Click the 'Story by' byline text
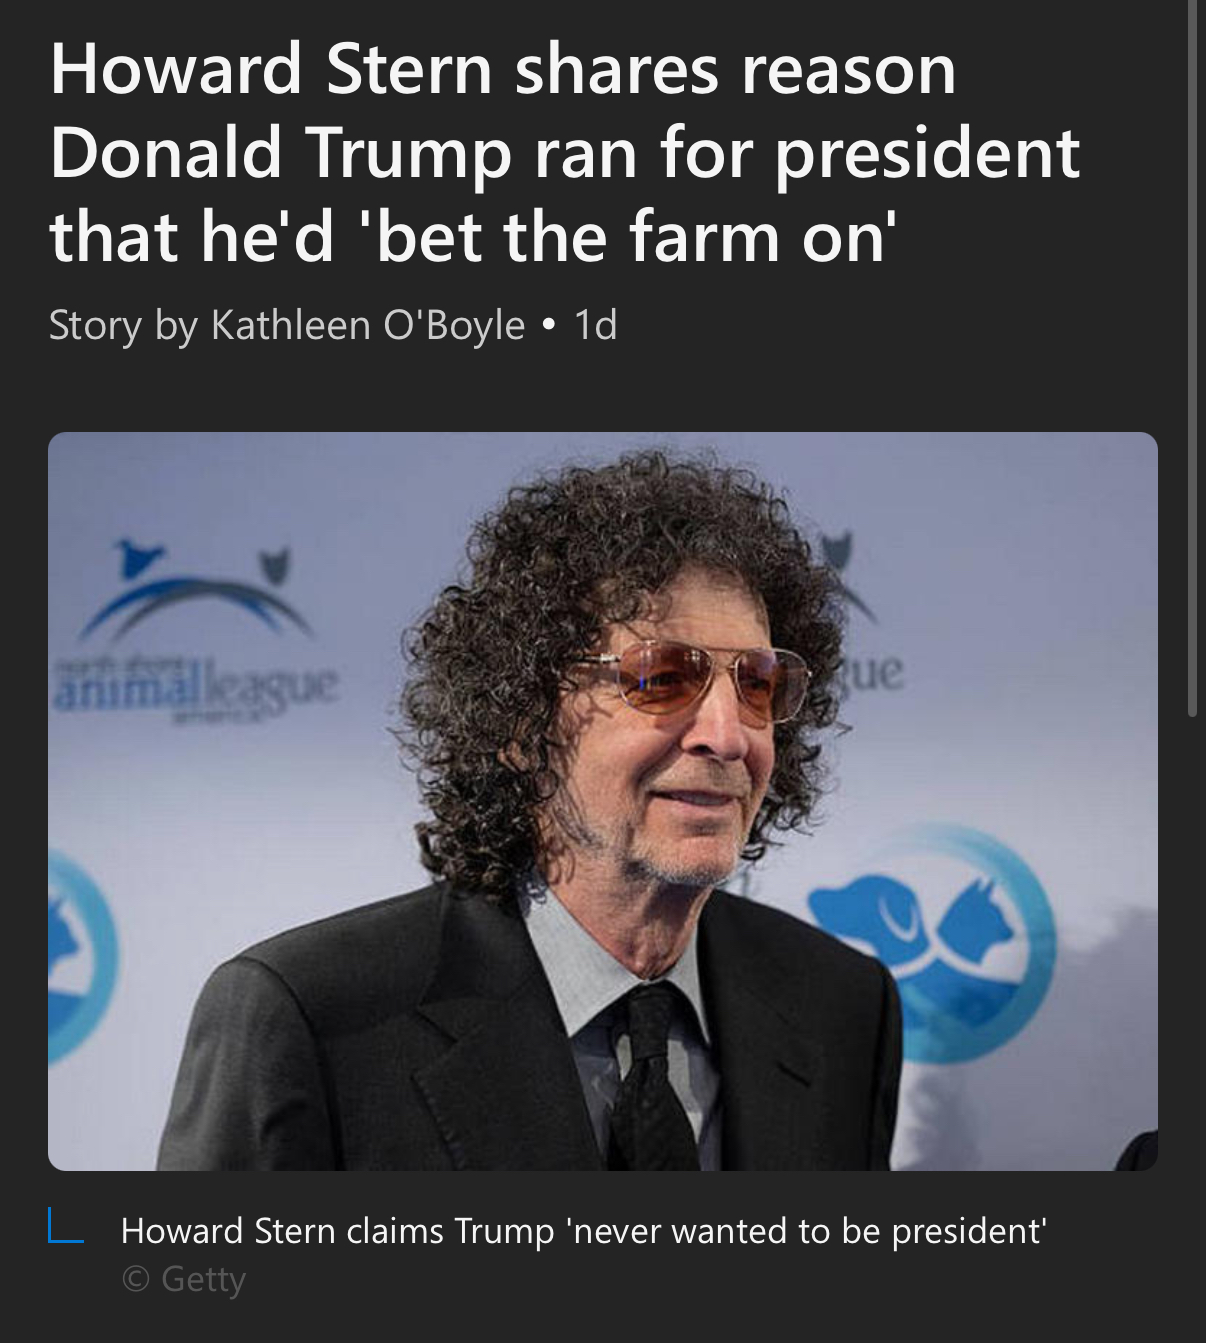 click(123, 325)
